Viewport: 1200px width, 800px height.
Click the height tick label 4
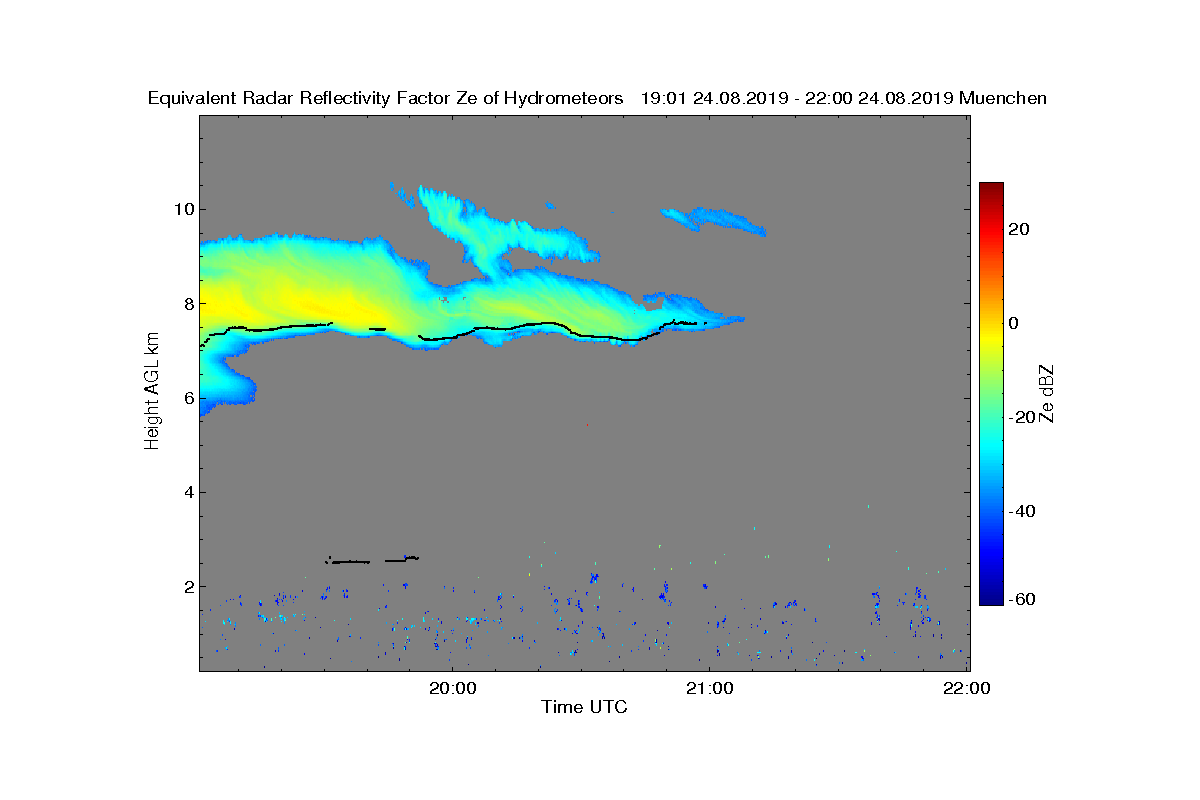(x=187, y=492)
